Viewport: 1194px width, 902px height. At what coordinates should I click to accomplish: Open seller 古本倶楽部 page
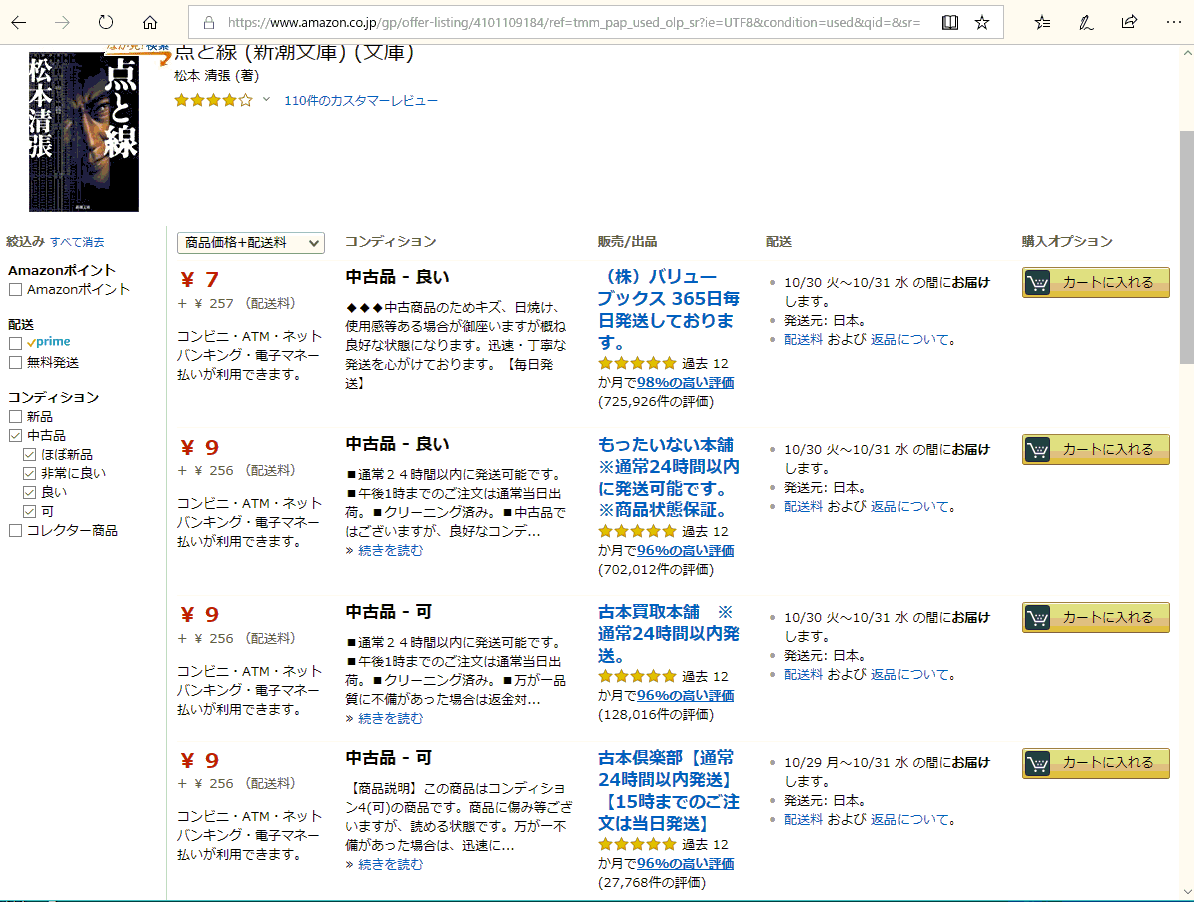click(x=669, y=791)
